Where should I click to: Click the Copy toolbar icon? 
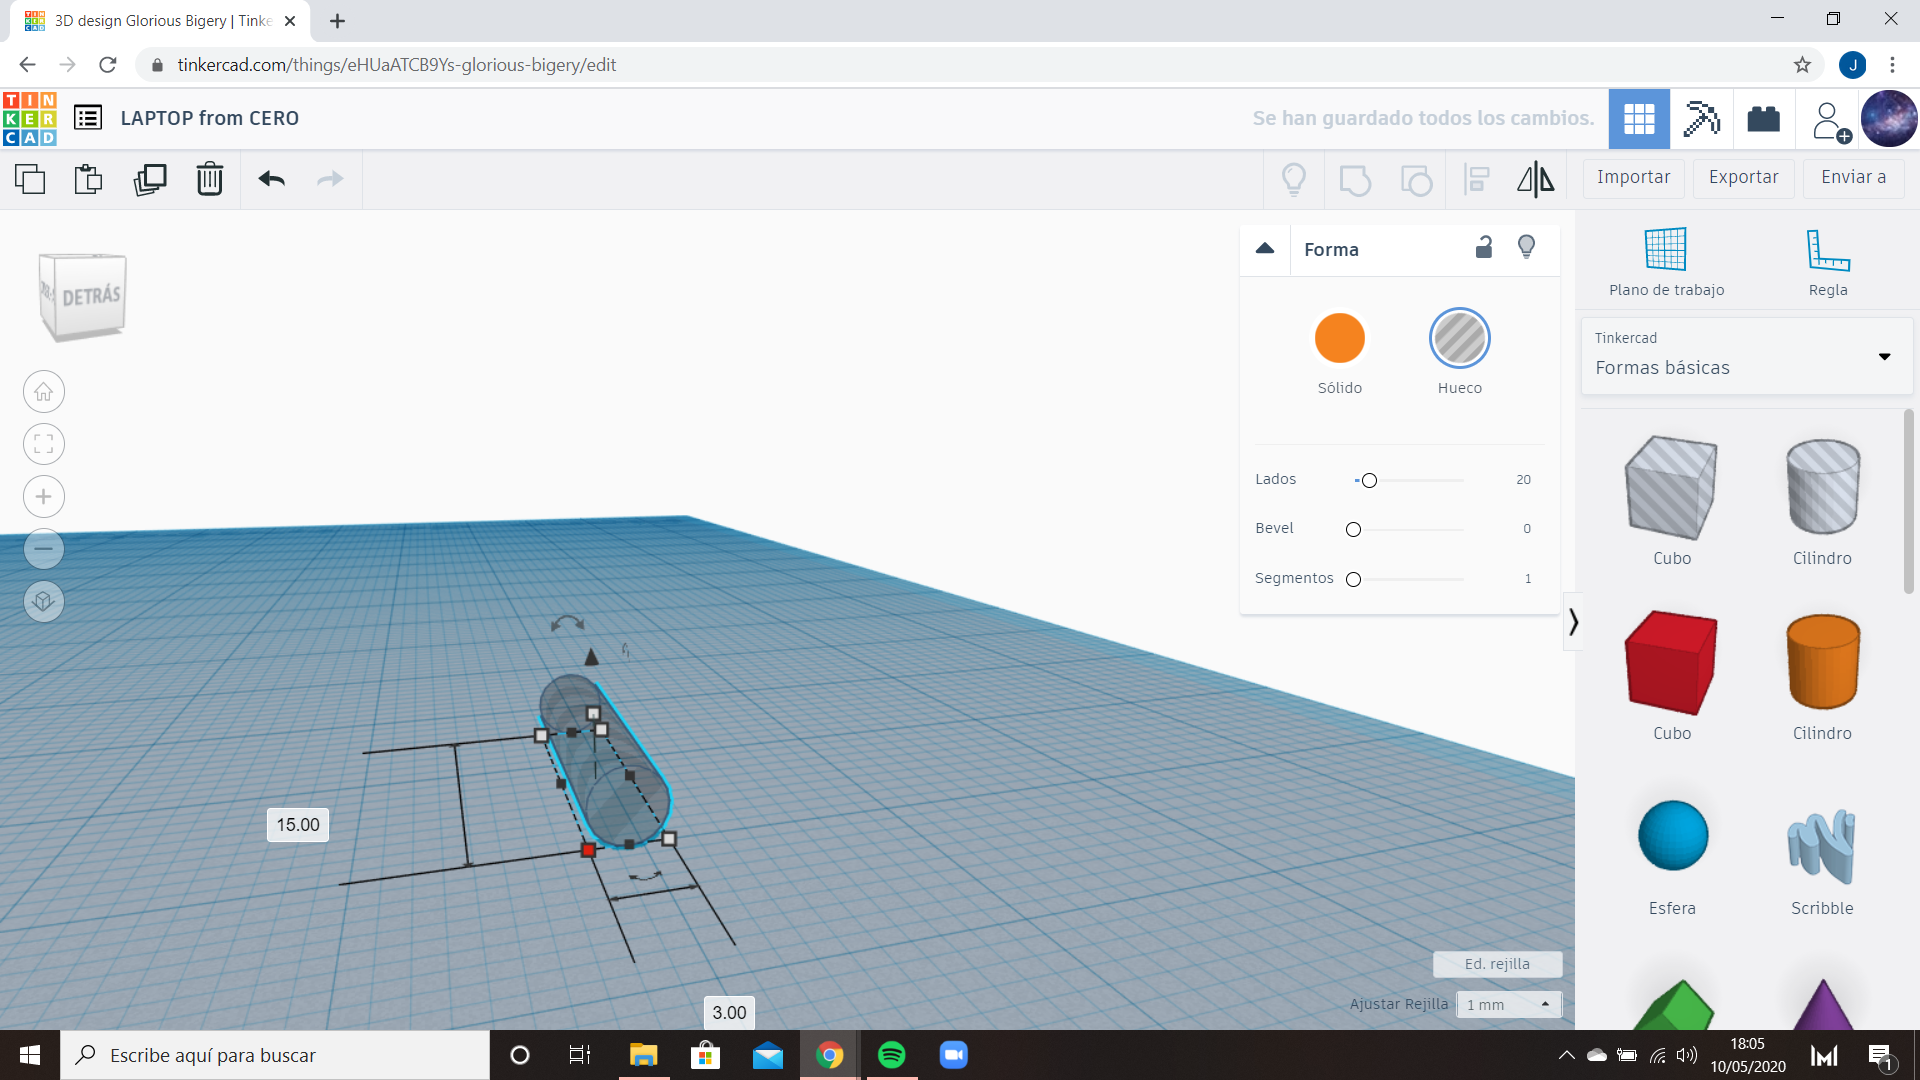click(x=30, y=179)
